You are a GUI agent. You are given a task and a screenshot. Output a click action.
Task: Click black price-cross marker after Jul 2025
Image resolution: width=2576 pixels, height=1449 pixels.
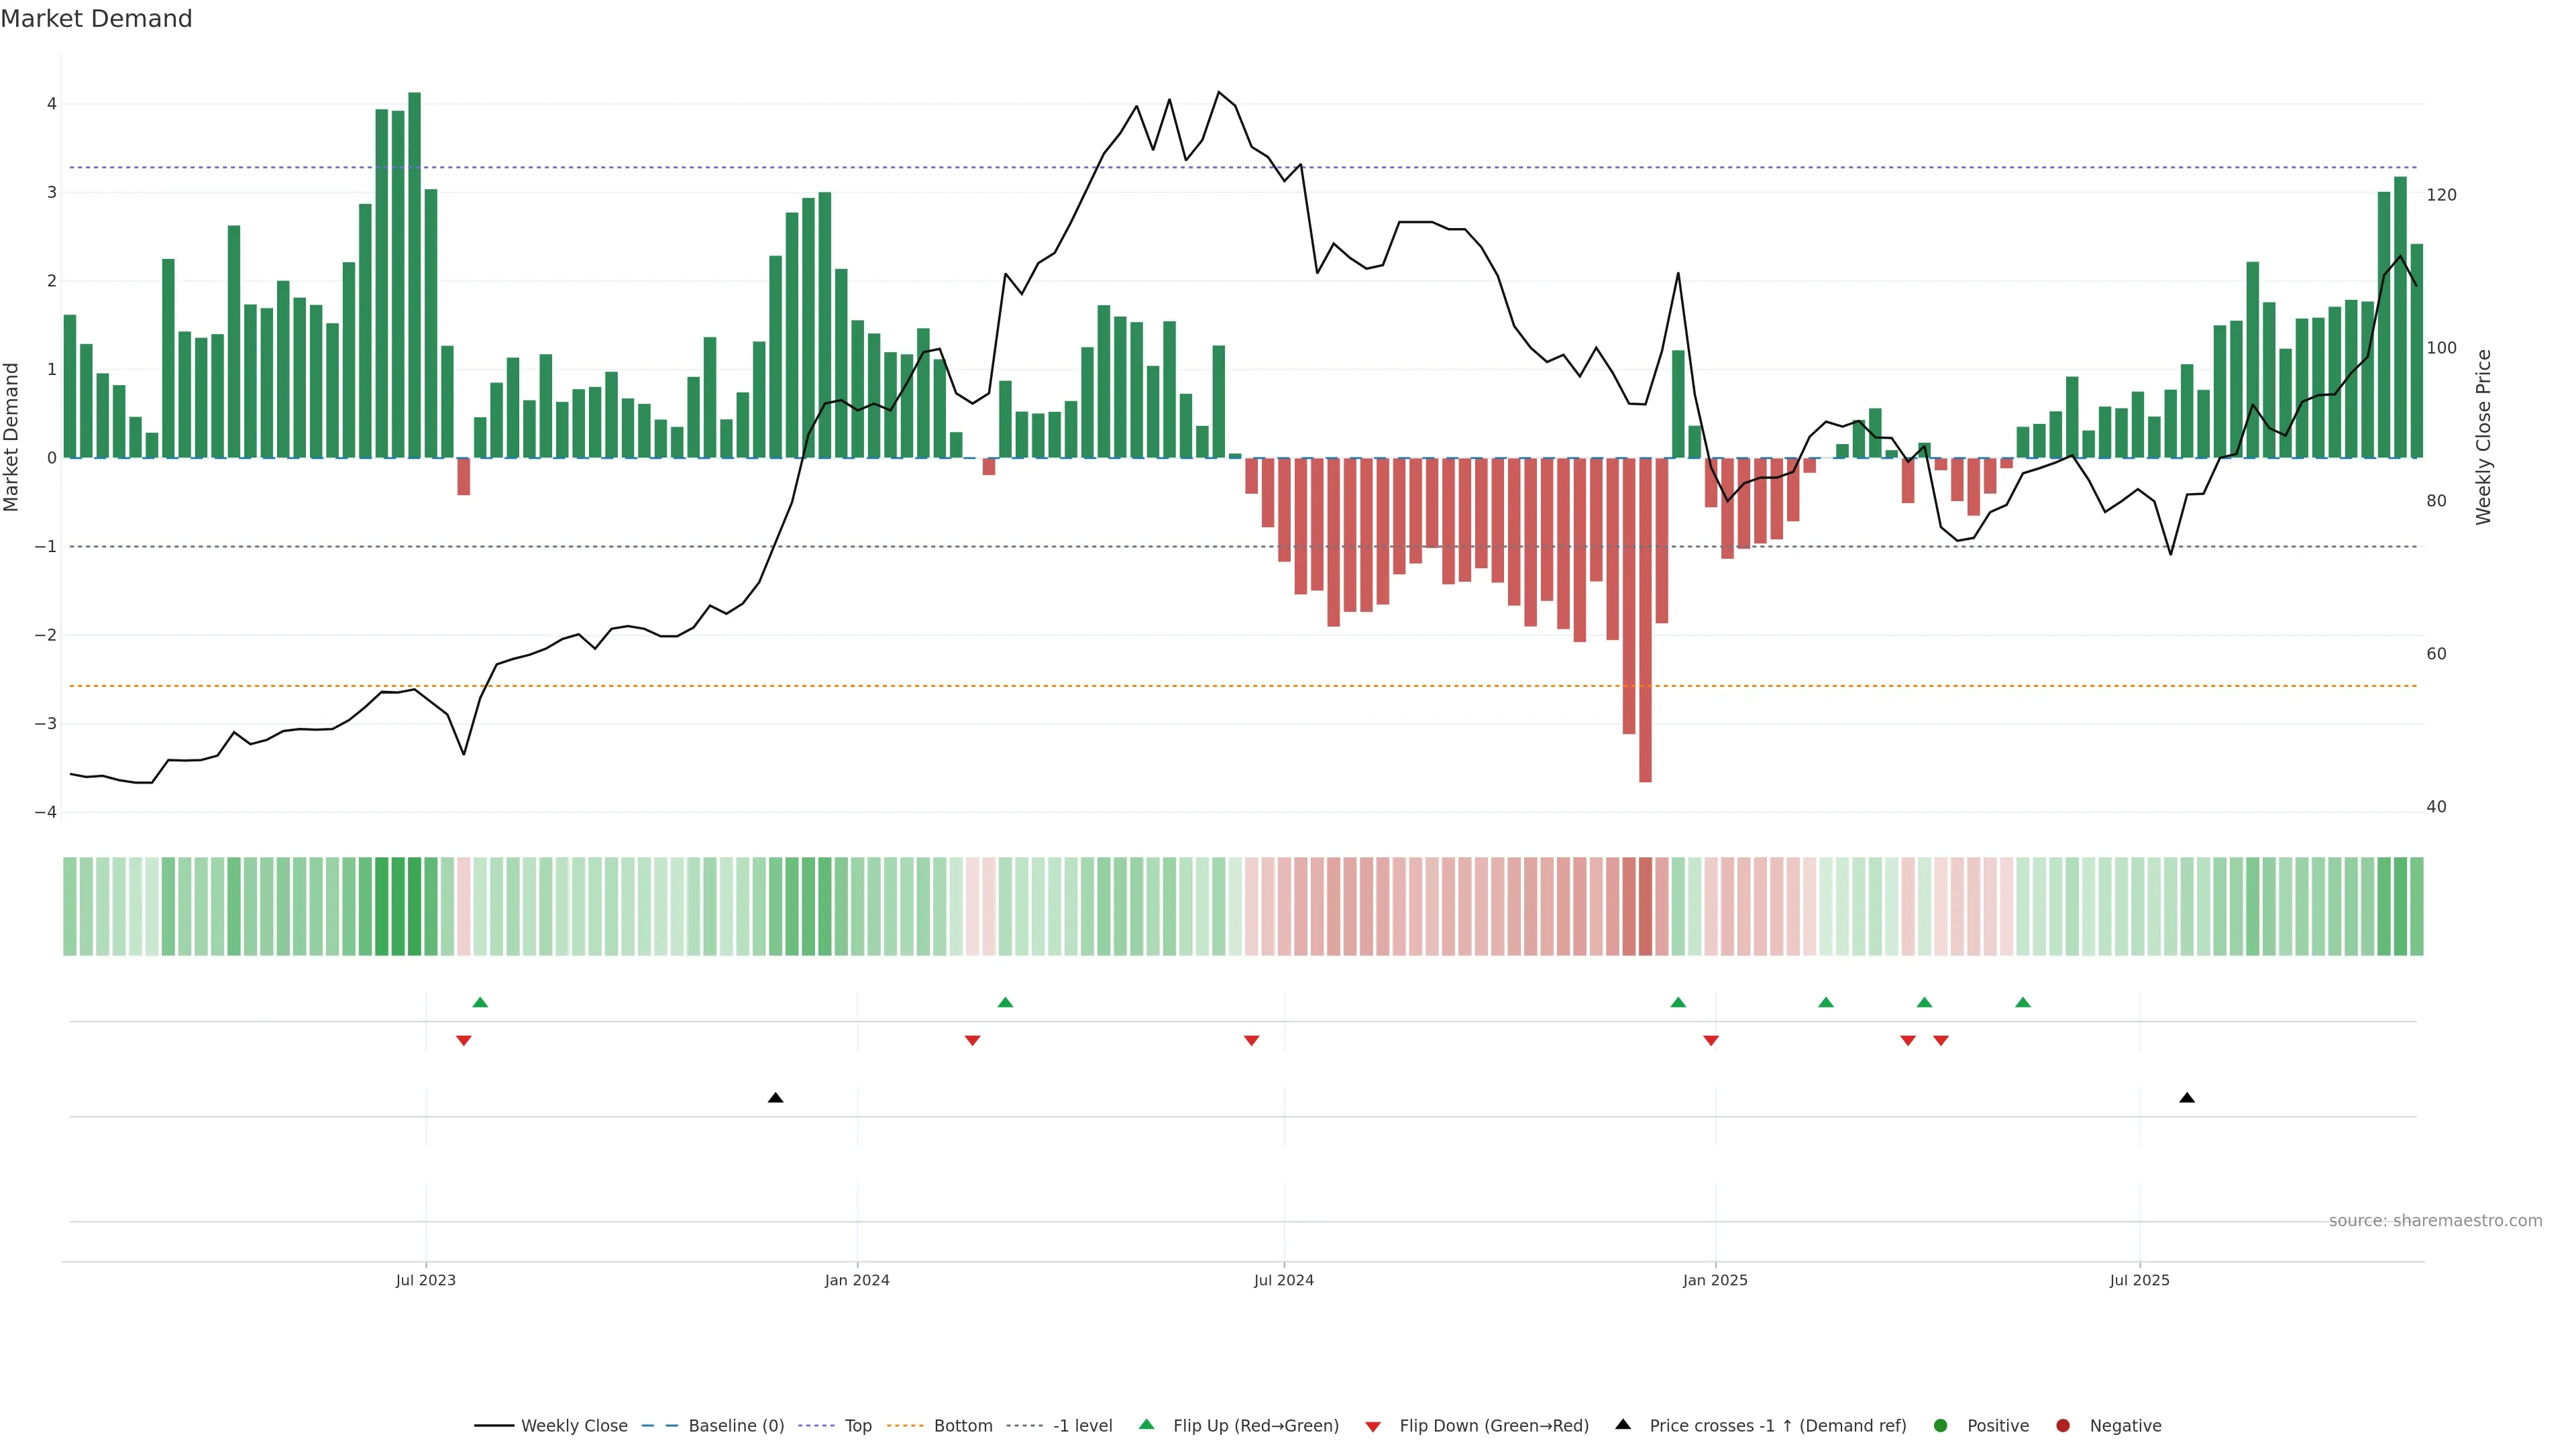click(2187, 1098)
